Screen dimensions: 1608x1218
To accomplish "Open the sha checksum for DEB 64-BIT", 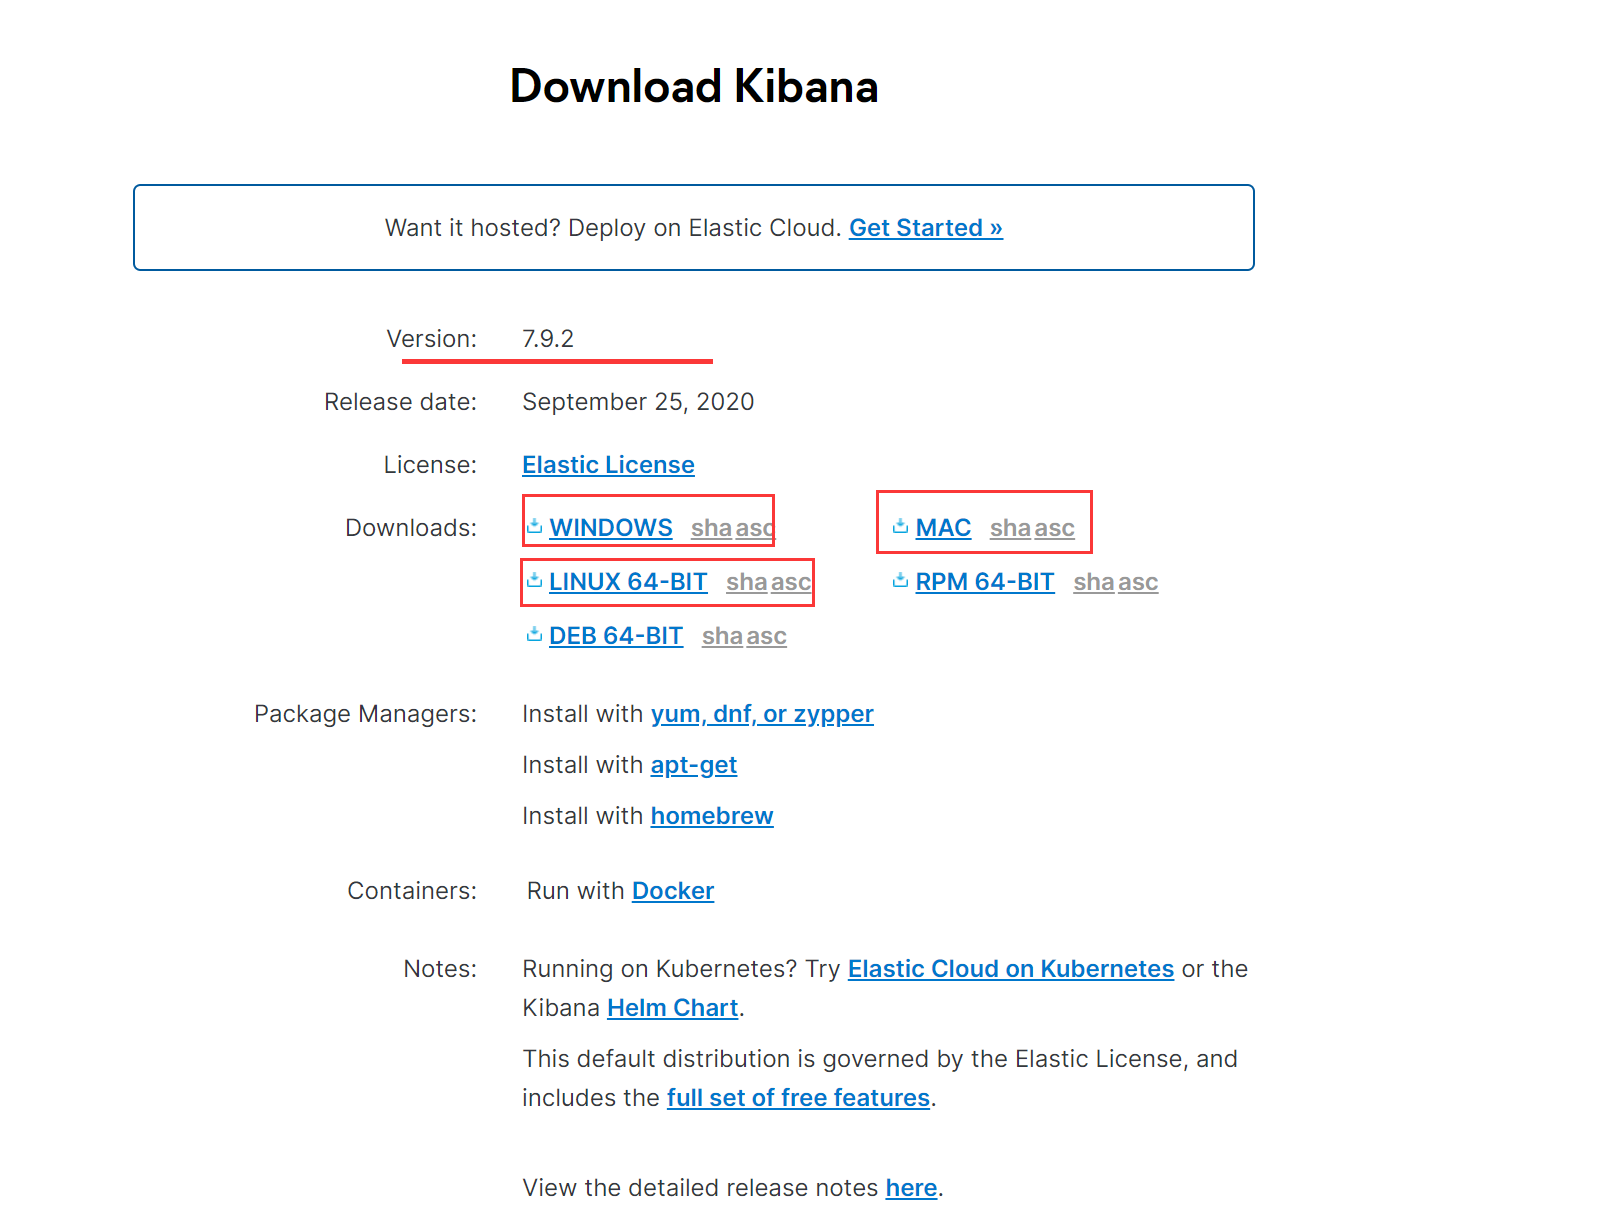I will tap(722, 636).
